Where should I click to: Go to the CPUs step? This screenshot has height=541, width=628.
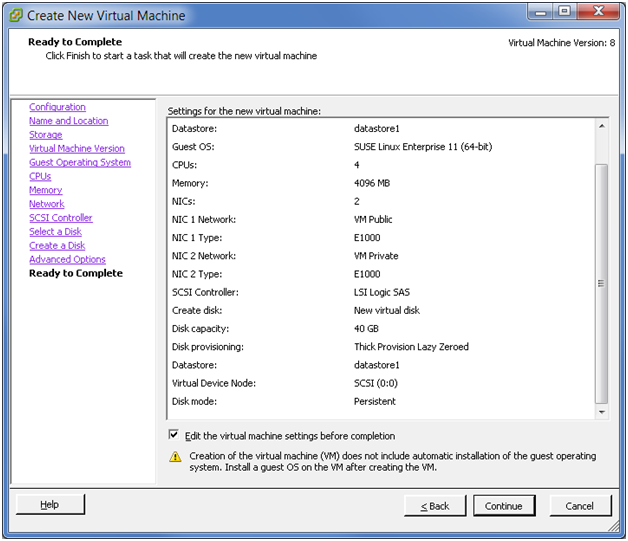coord(40,176)
